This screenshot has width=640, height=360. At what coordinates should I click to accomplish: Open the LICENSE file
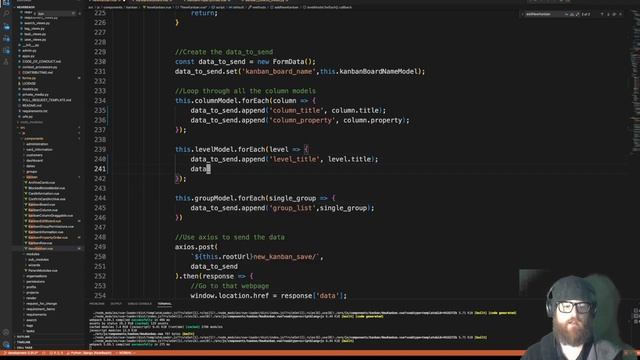click(x=29, y=83)
